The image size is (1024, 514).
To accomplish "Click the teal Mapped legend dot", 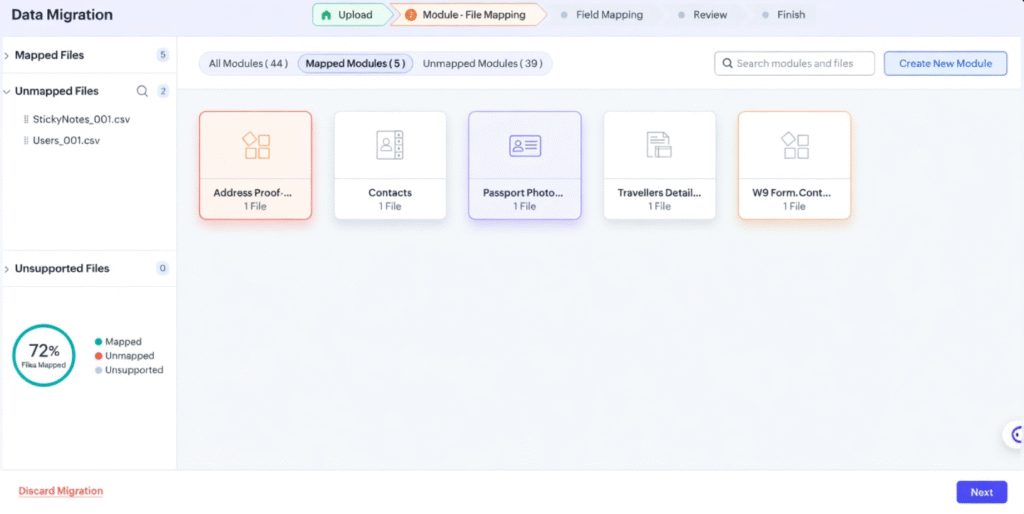I will tap(99, 342).
